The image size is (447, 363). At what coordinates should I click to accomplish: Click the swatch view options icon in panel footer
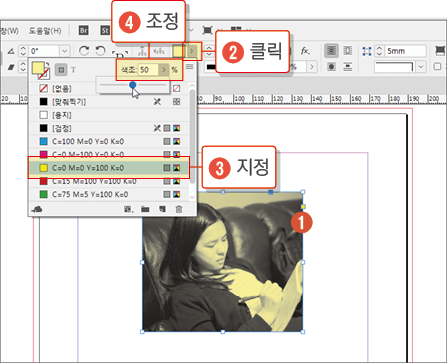point(129,209)
